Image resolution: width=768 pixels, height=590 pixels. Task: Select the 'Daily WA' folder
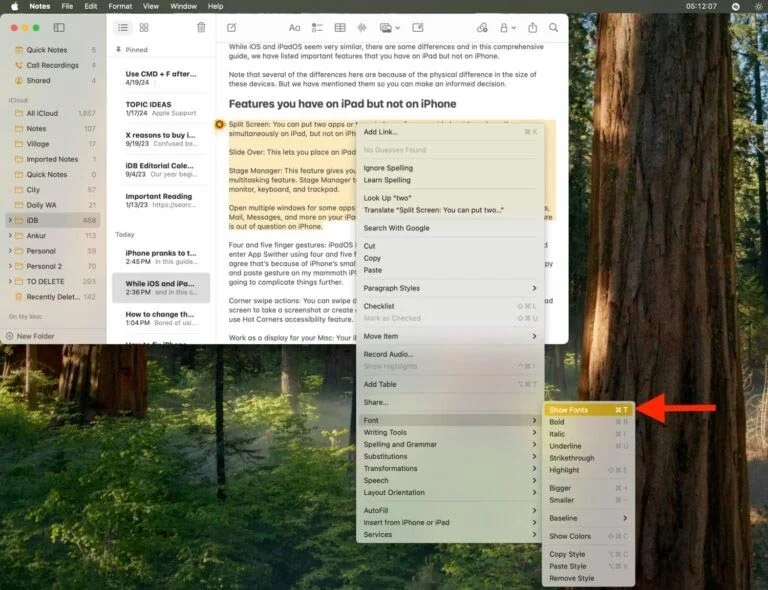[53, 205]
